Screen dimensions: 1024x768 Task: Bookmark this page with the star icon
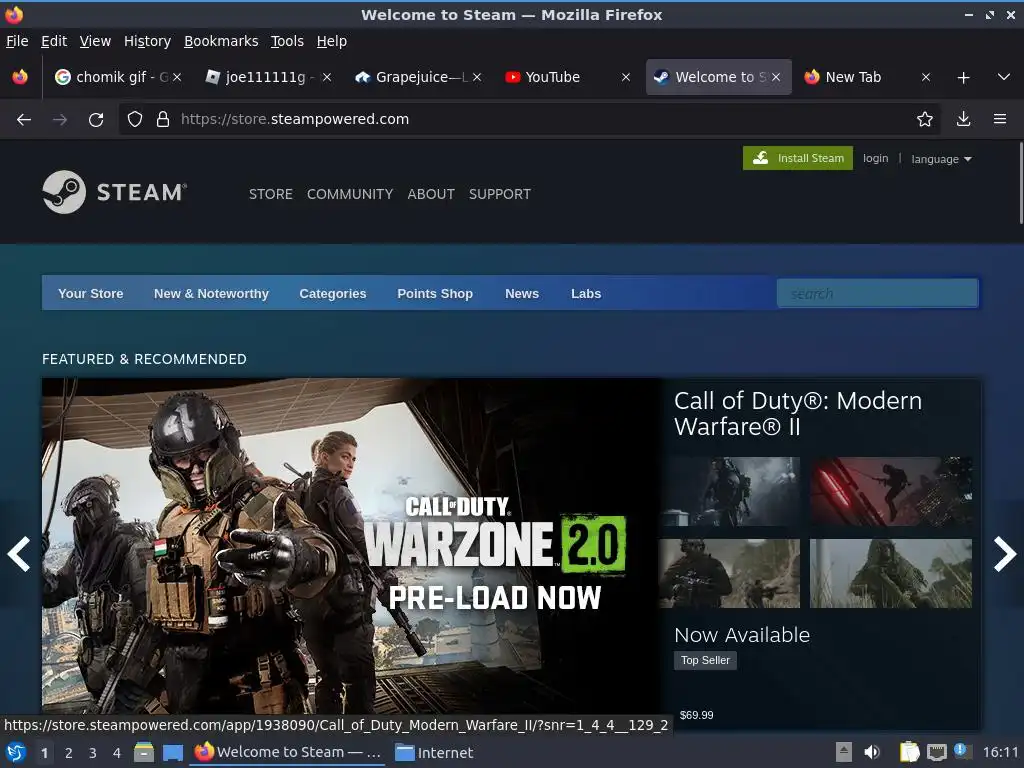tap(925, 119)
